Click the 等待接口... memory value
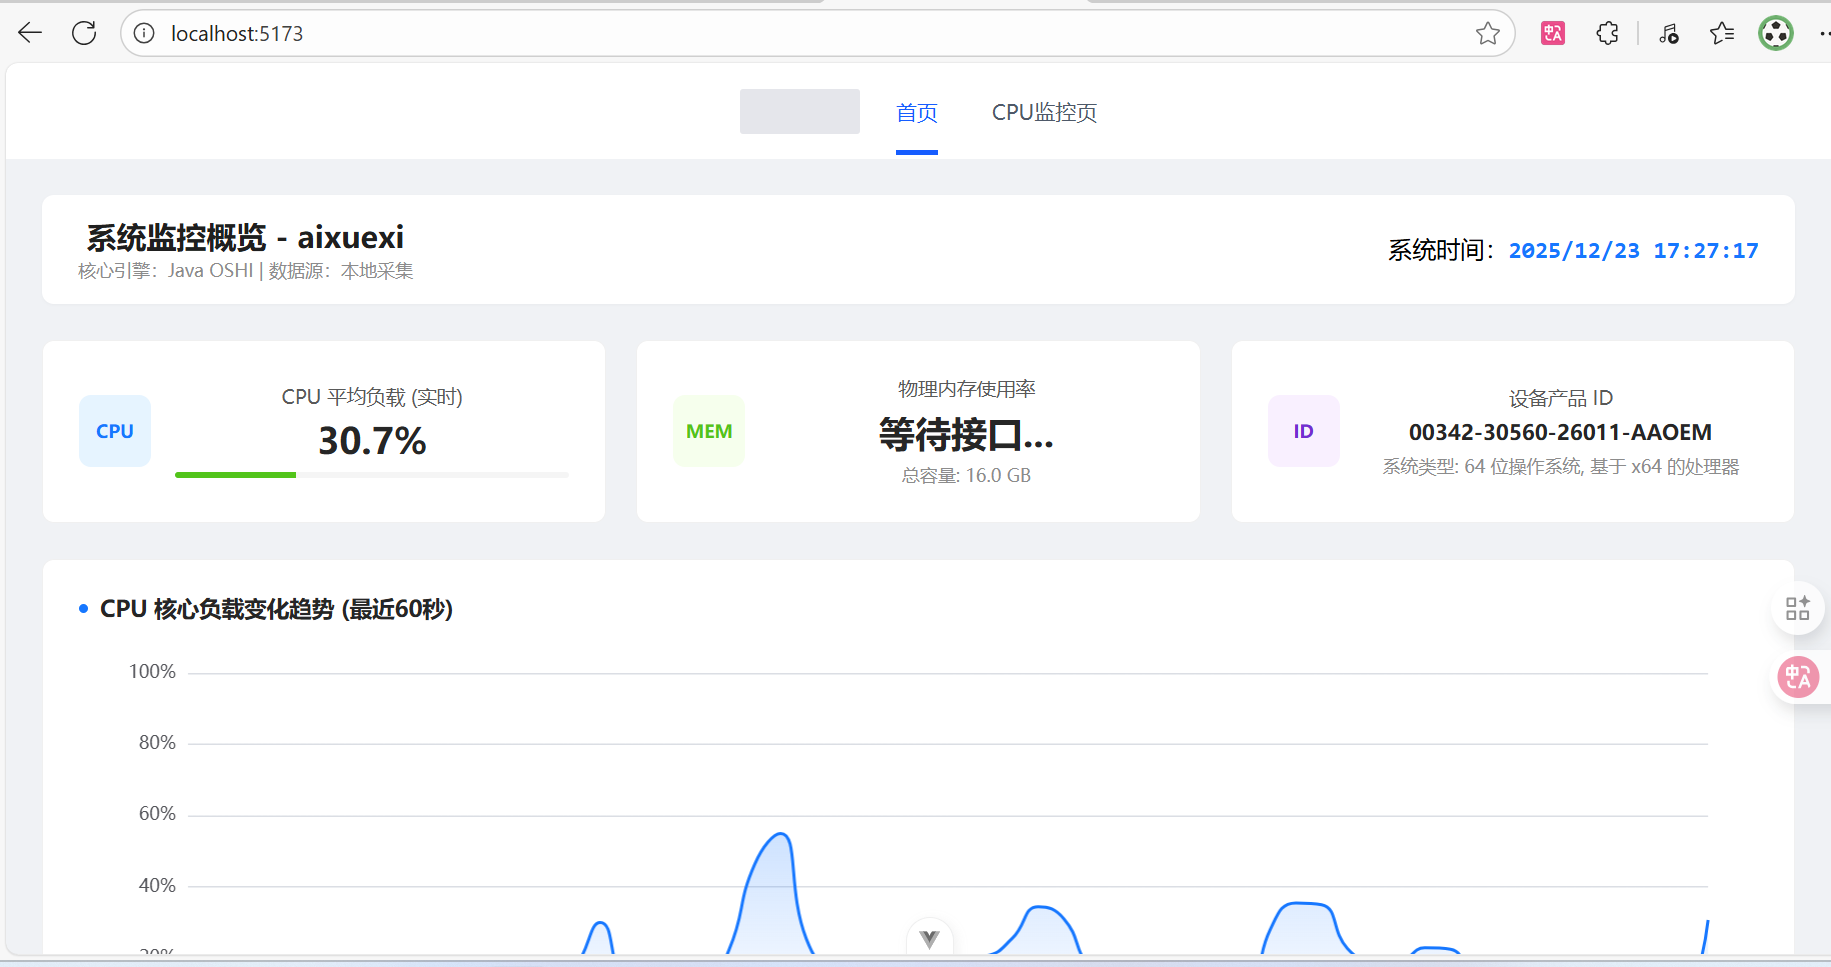The height and width of the screenshot is (967, 1831). click(x=966, y=434)
